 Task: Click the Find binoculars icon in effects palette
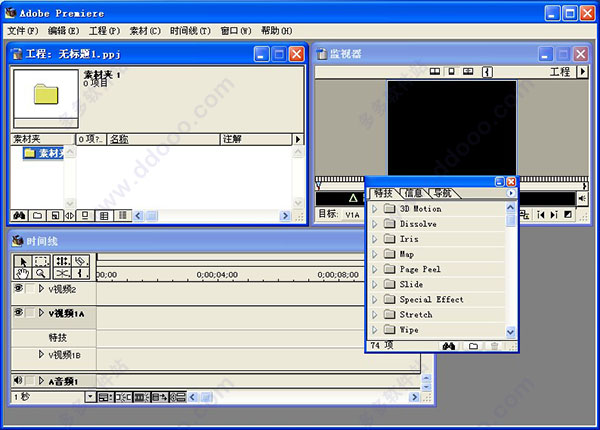448,346
